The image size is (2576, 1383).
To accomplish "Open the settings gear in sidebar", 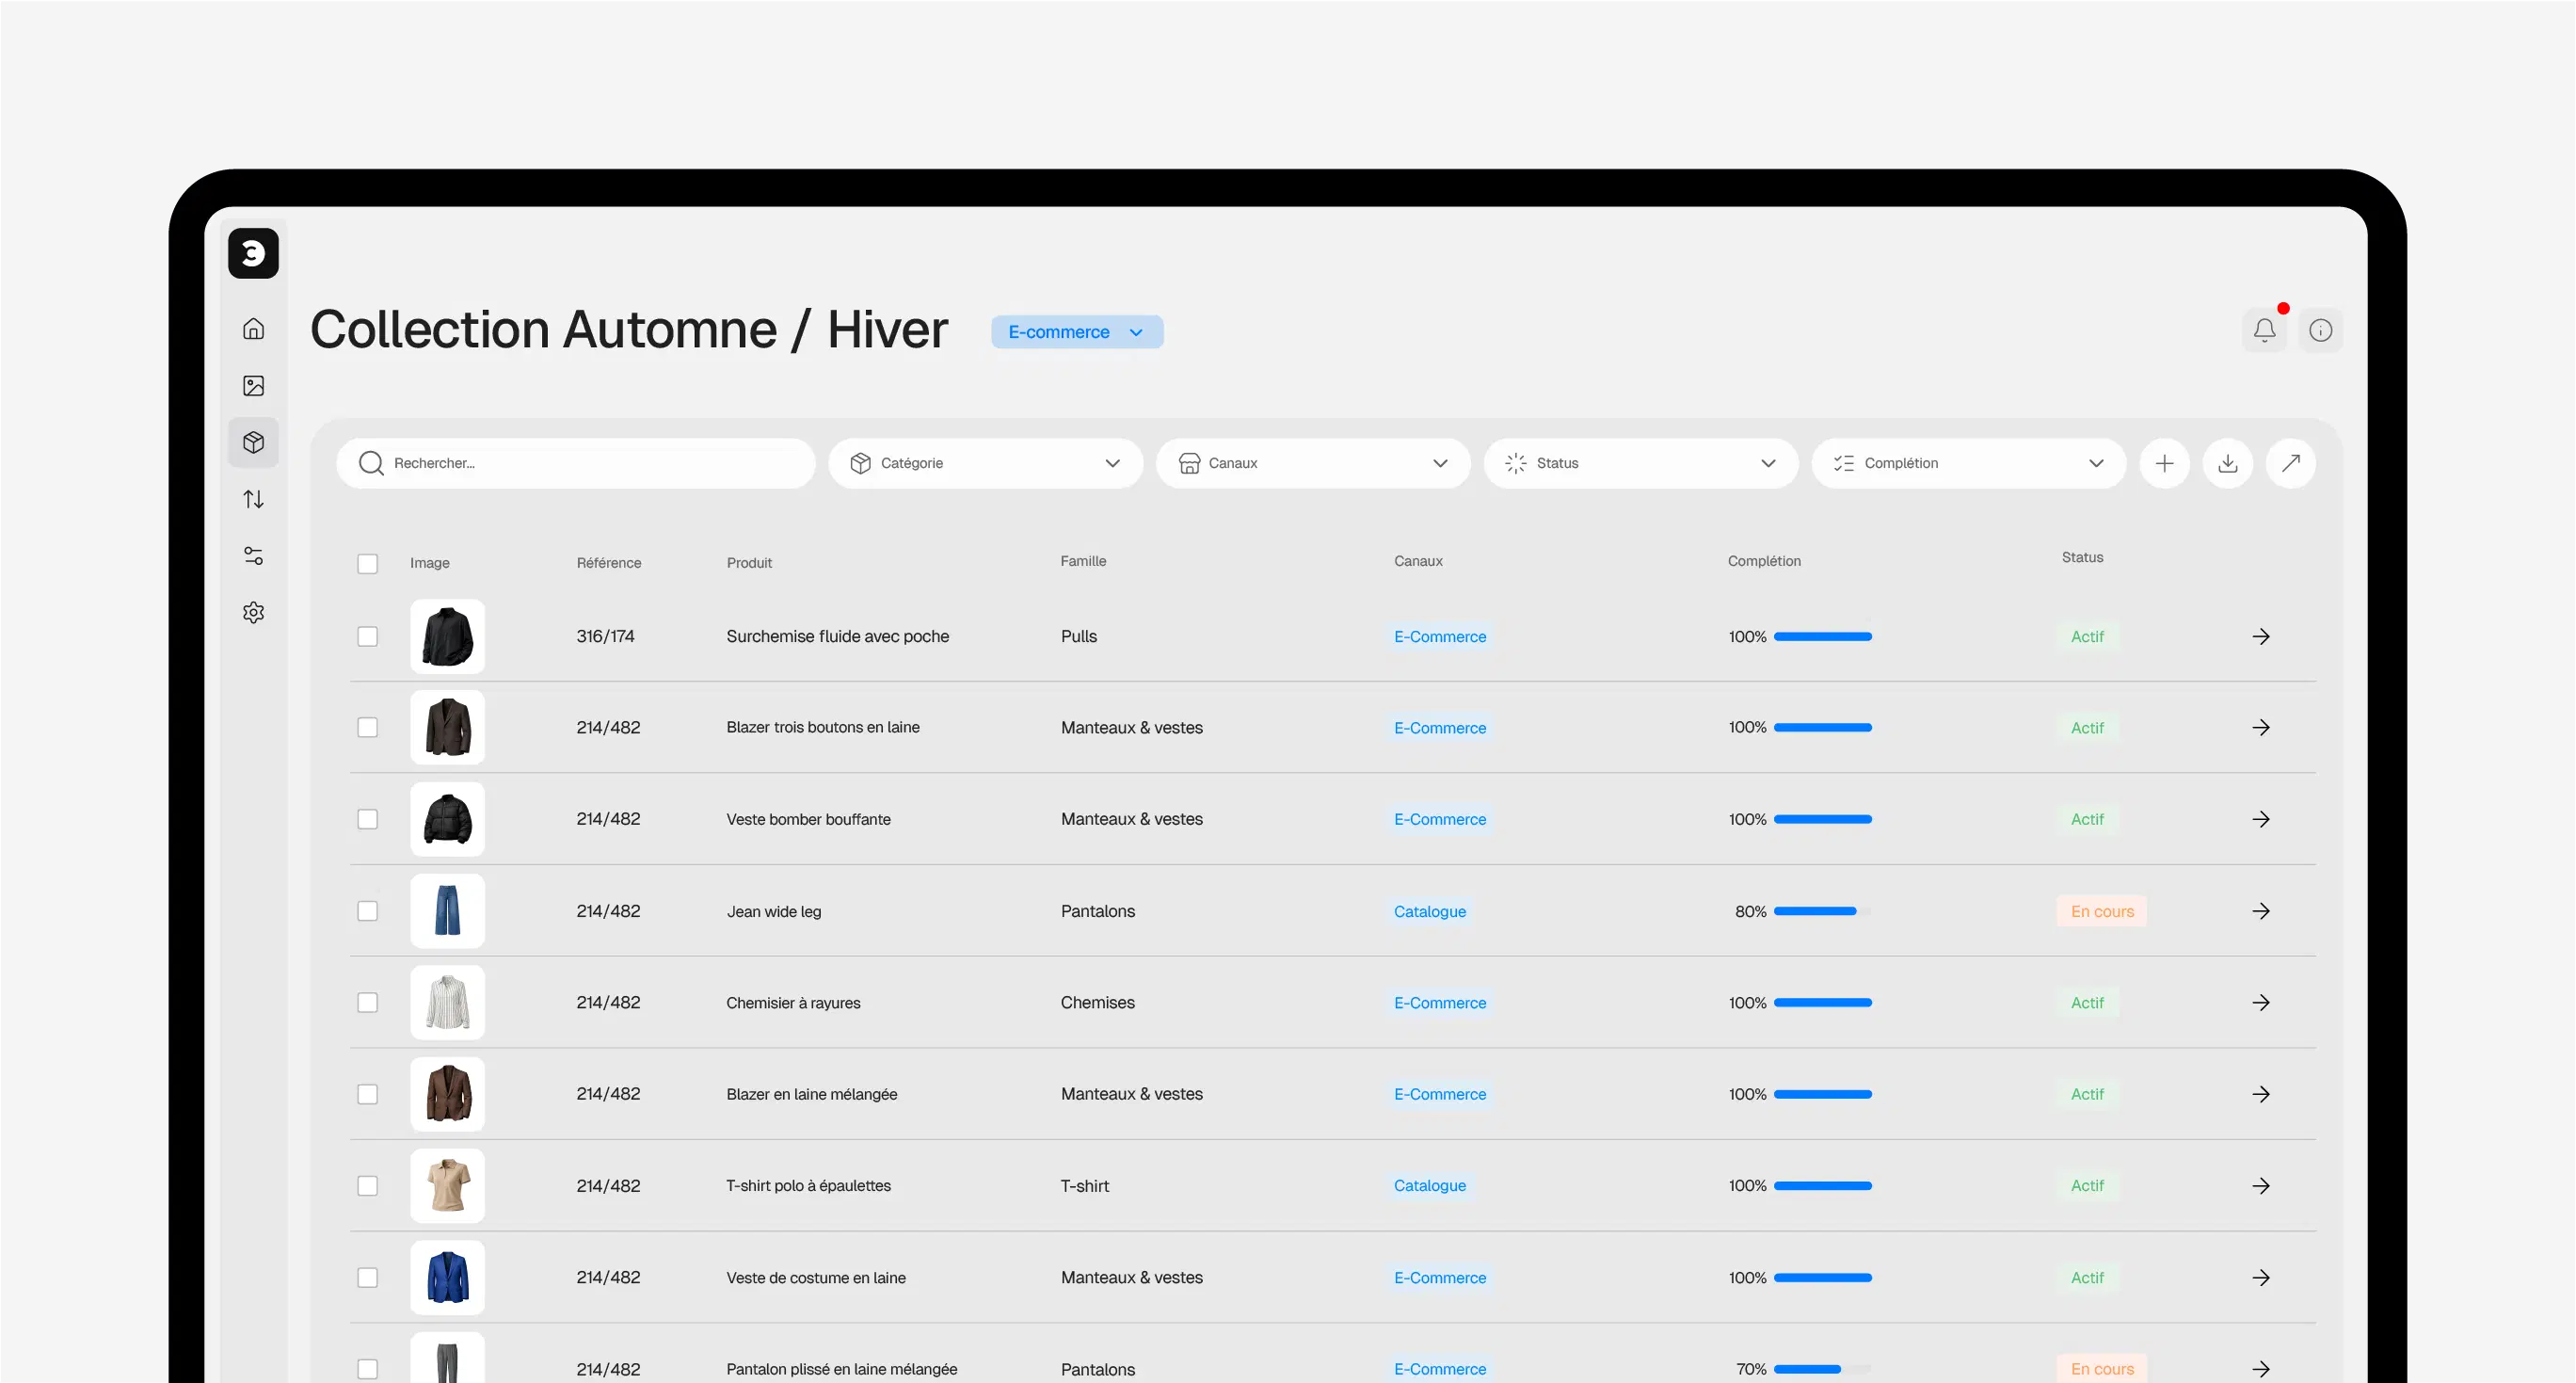I will point(254,612).
